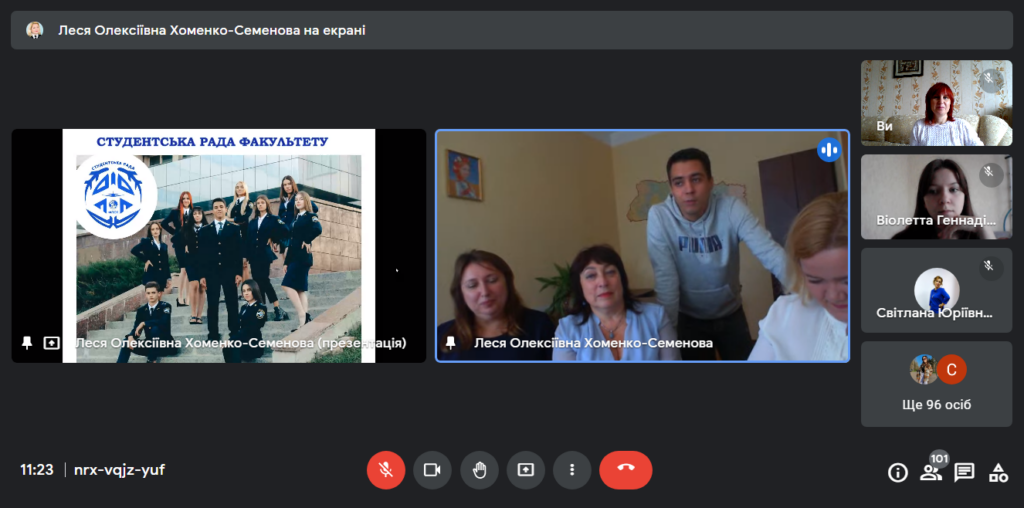
Task: Pin the presentation tile of Леся Олексіївна
Action: [x=27, y=343]
